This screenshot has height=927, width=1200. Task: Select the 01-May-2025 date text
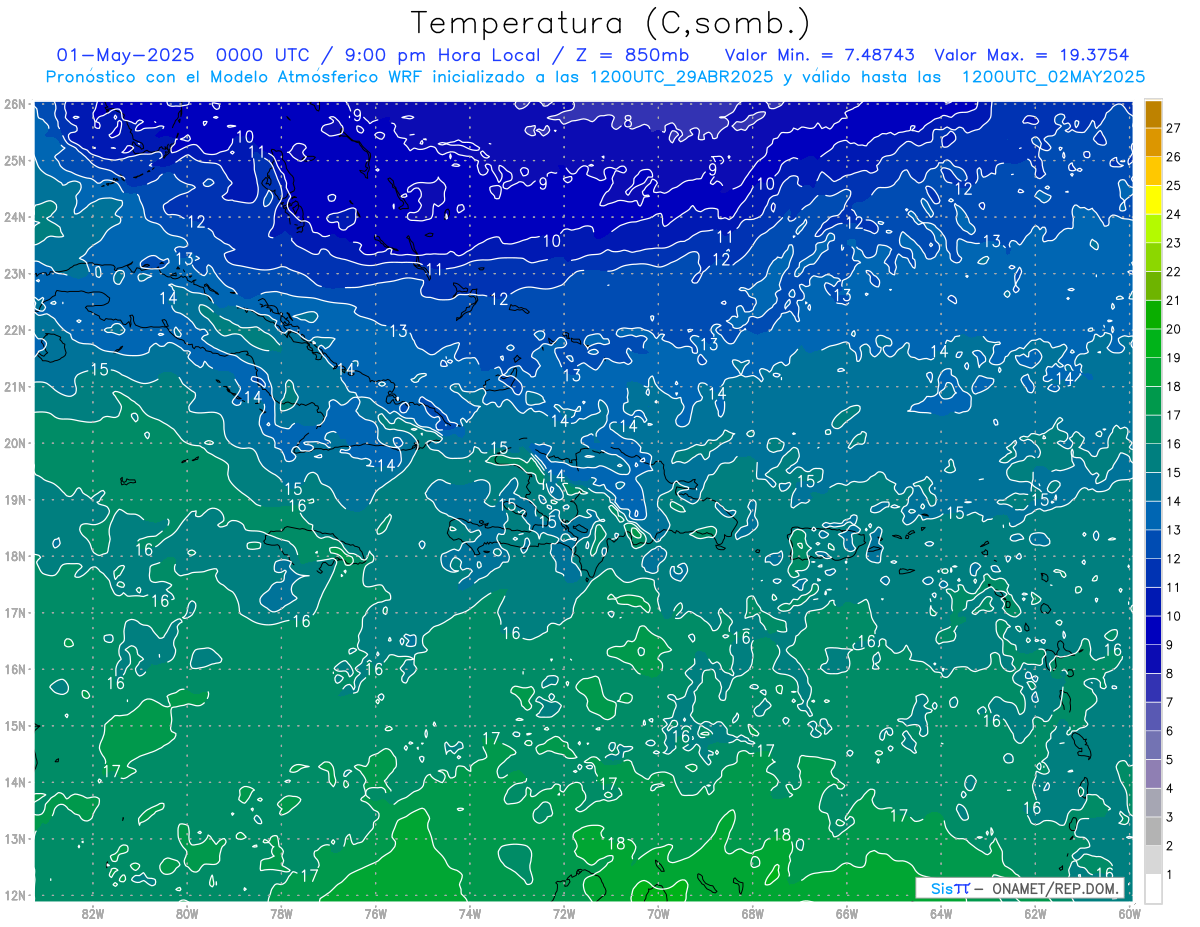point(126,55)
